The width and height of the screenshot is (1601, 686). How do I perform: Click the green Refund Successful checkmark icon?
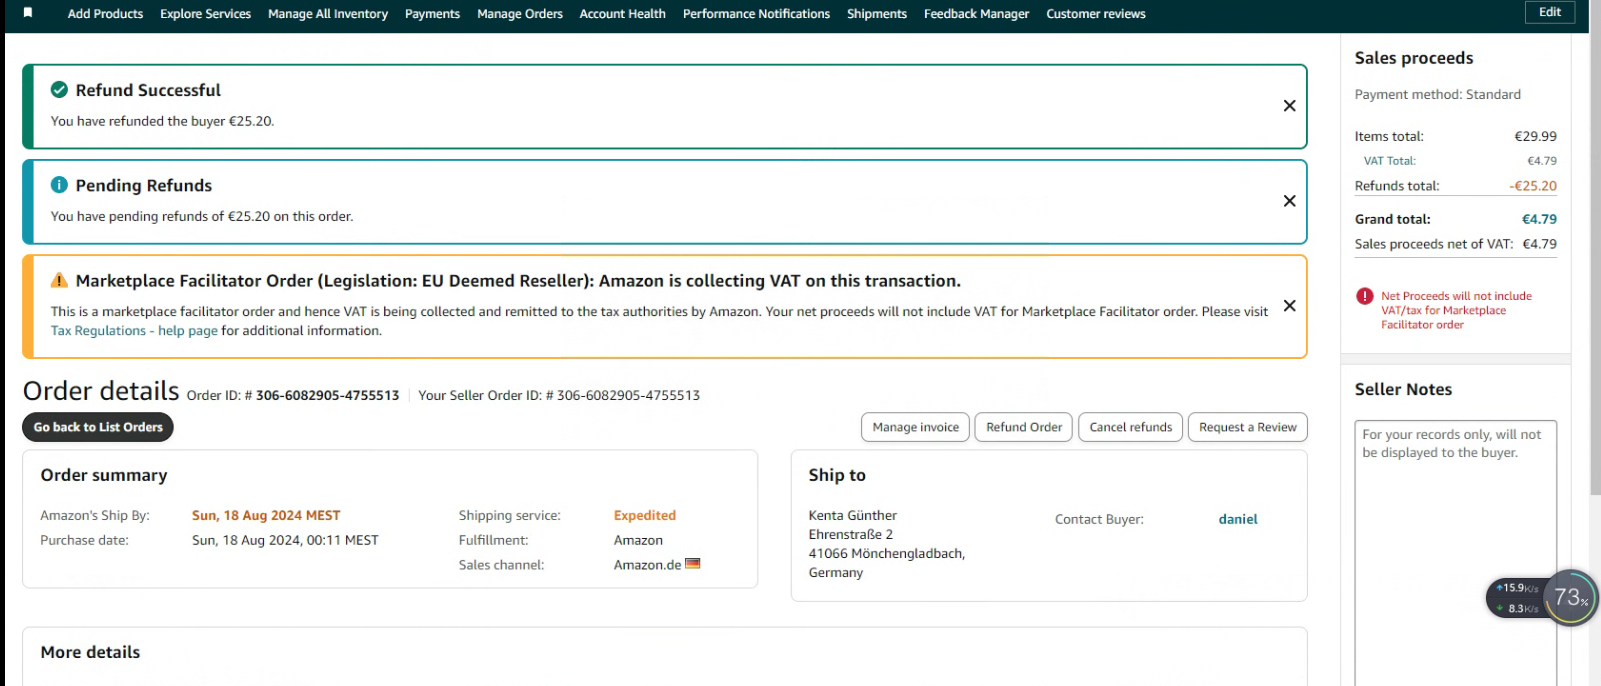click(x=59, y=90)
